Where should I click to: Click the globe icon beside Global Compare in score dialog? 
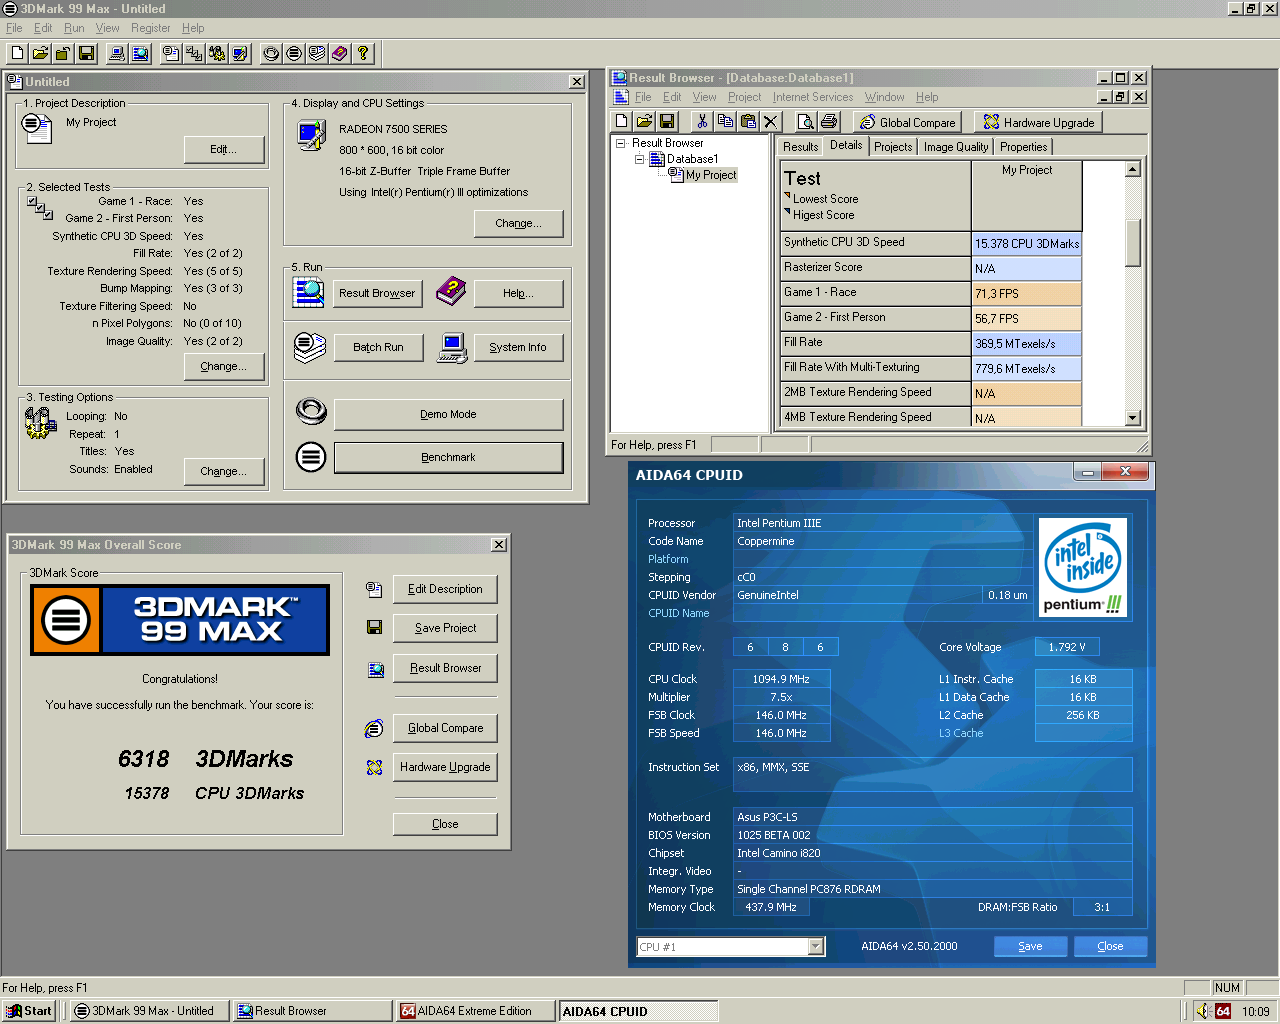(x=374, y=728)
